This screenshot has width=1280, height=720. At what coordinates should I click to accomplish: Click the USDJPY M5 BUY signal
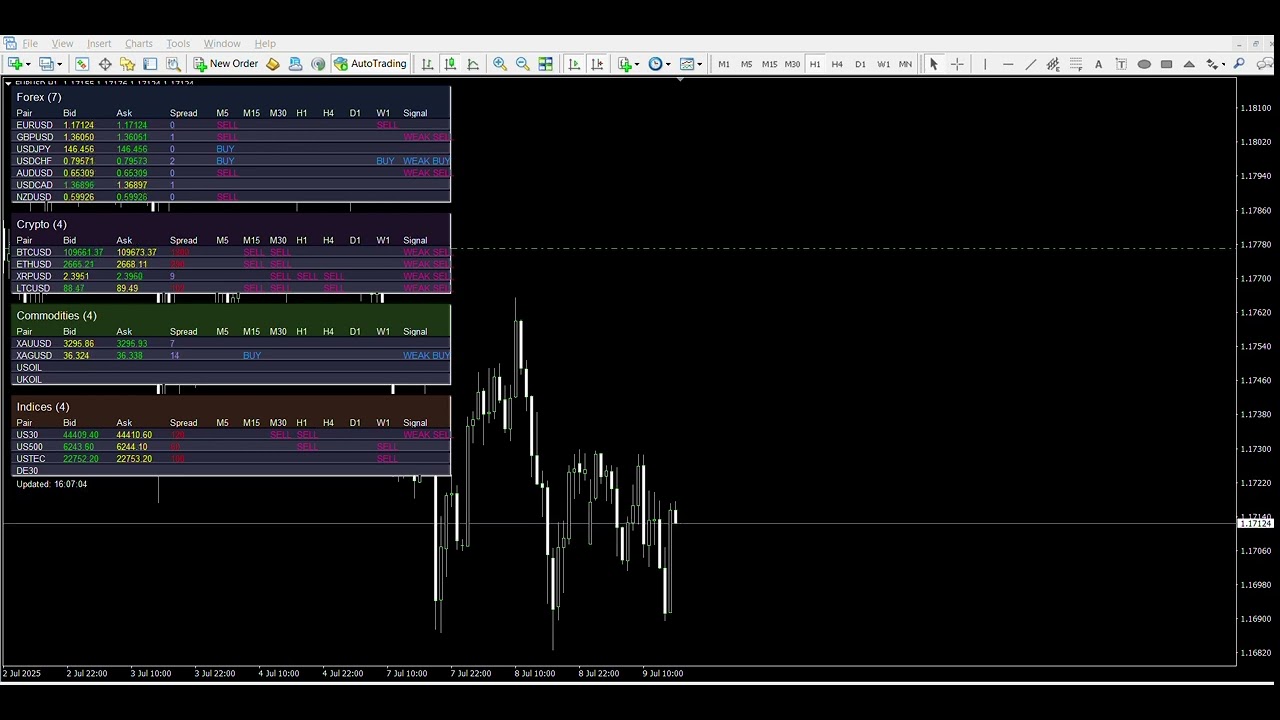click(225, 149)
